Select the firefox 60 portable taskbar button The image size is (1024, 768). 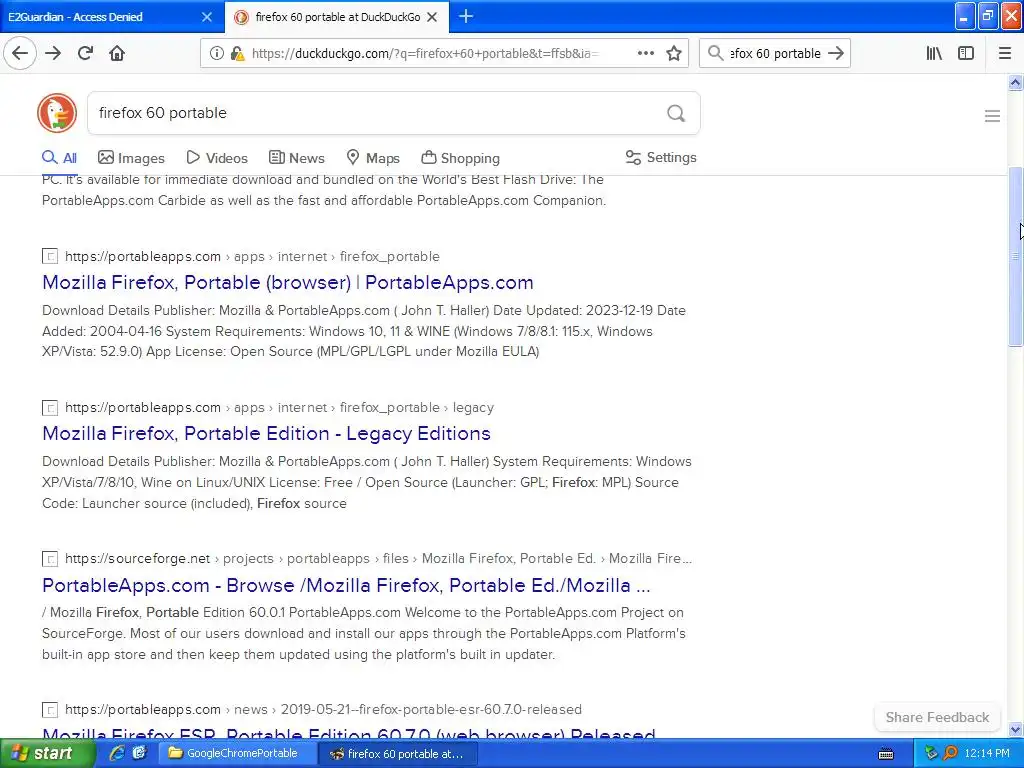pyautogui.click(x=398, y=754)
